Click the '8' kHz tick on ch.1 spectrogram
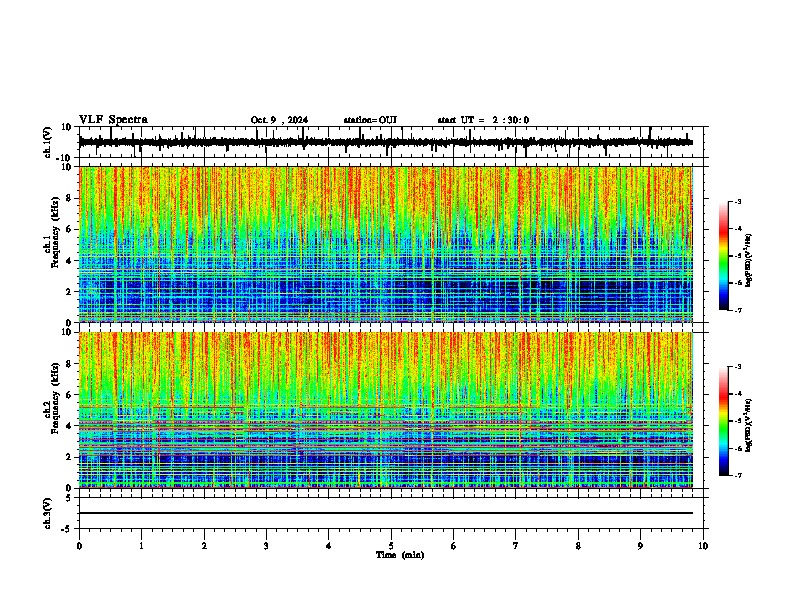Image resolution: width=792 pixels, height=612 pixels. coord(70,198)
